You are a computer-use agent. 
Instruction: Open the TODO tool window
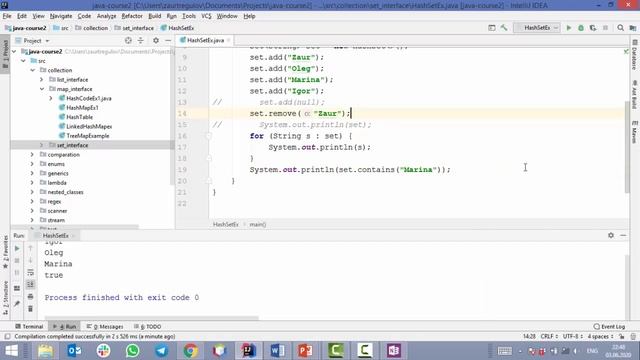point(148,327)
